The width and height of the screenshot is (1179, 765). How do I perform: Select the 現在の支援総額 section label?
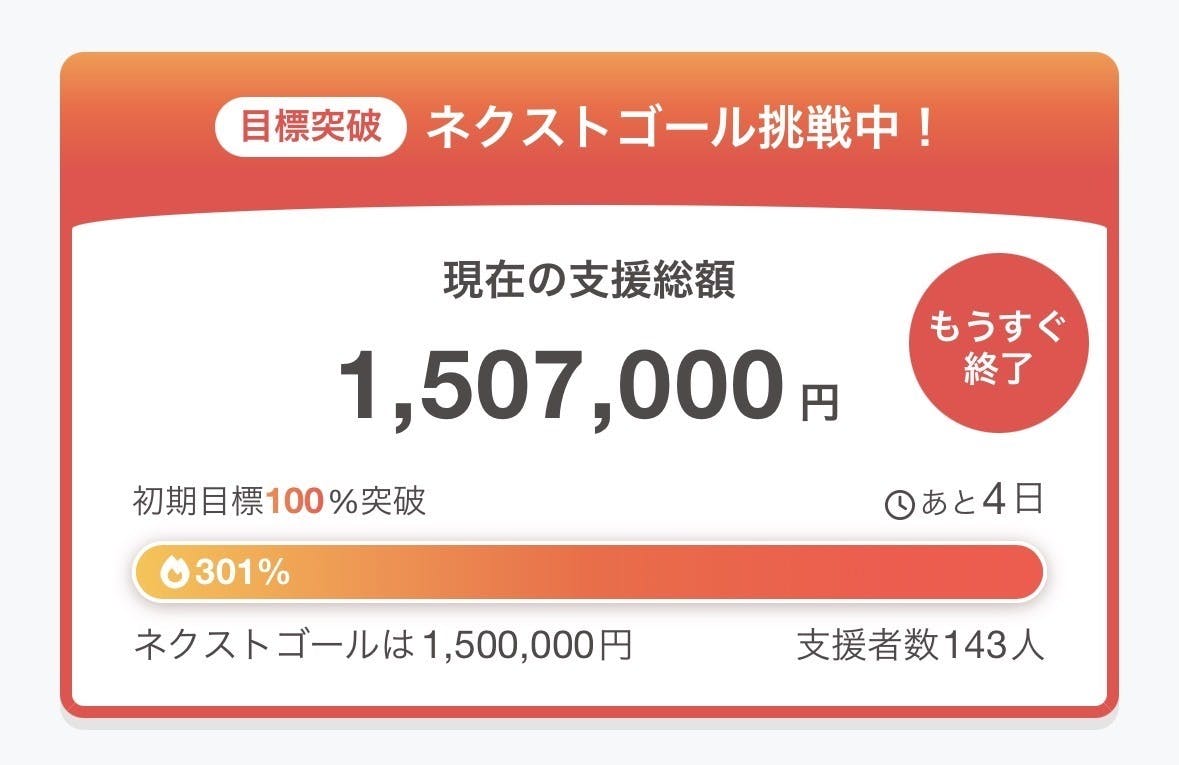589,282
